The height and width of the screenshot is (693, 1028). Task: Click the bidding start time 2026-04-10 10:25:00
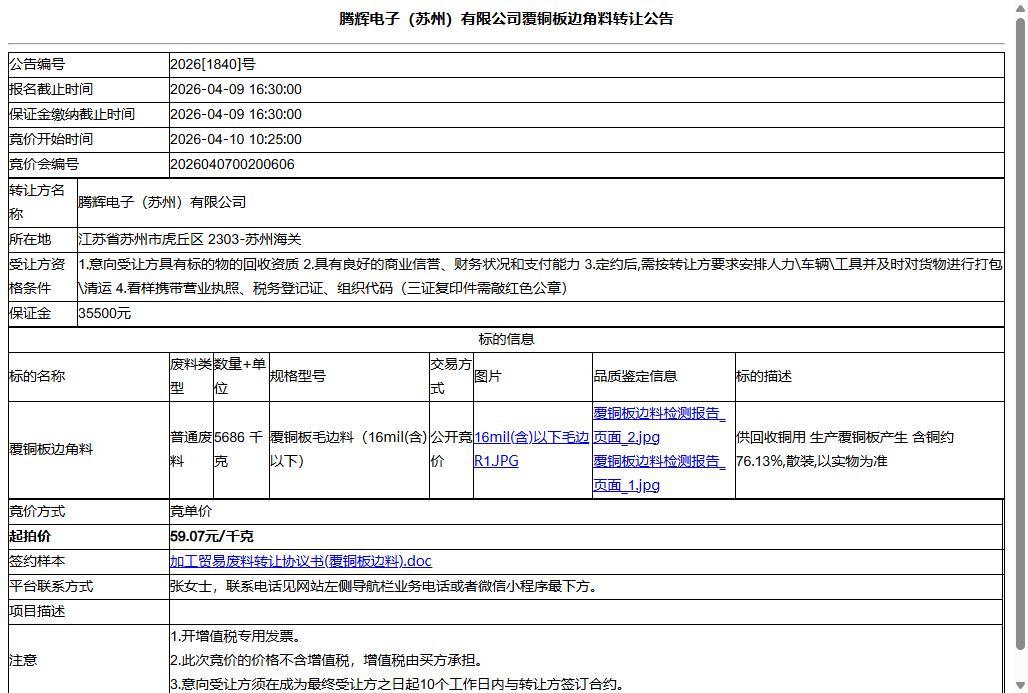point(236,139)
